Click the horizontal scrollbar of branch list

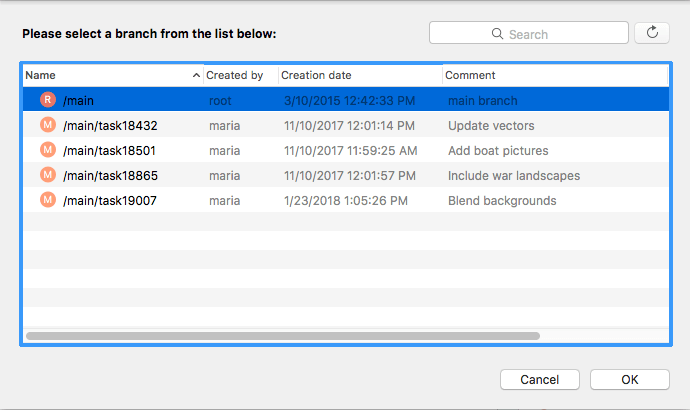283,336
